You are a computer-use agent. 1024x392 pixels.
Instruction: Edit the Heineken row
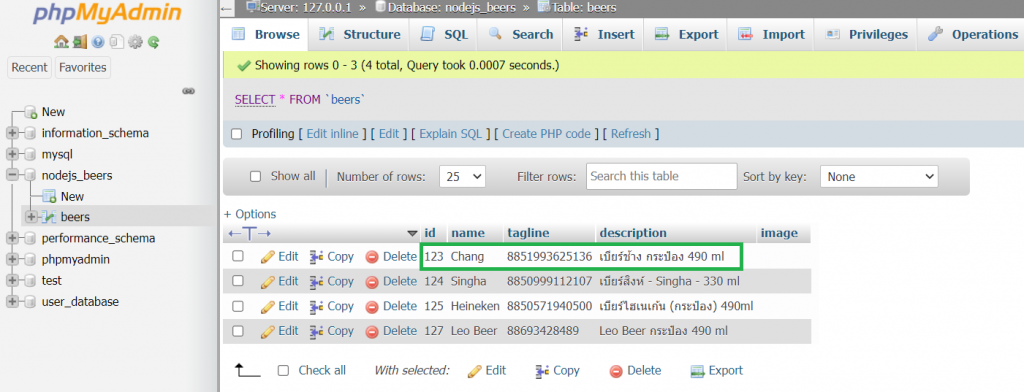click(280, 306)
